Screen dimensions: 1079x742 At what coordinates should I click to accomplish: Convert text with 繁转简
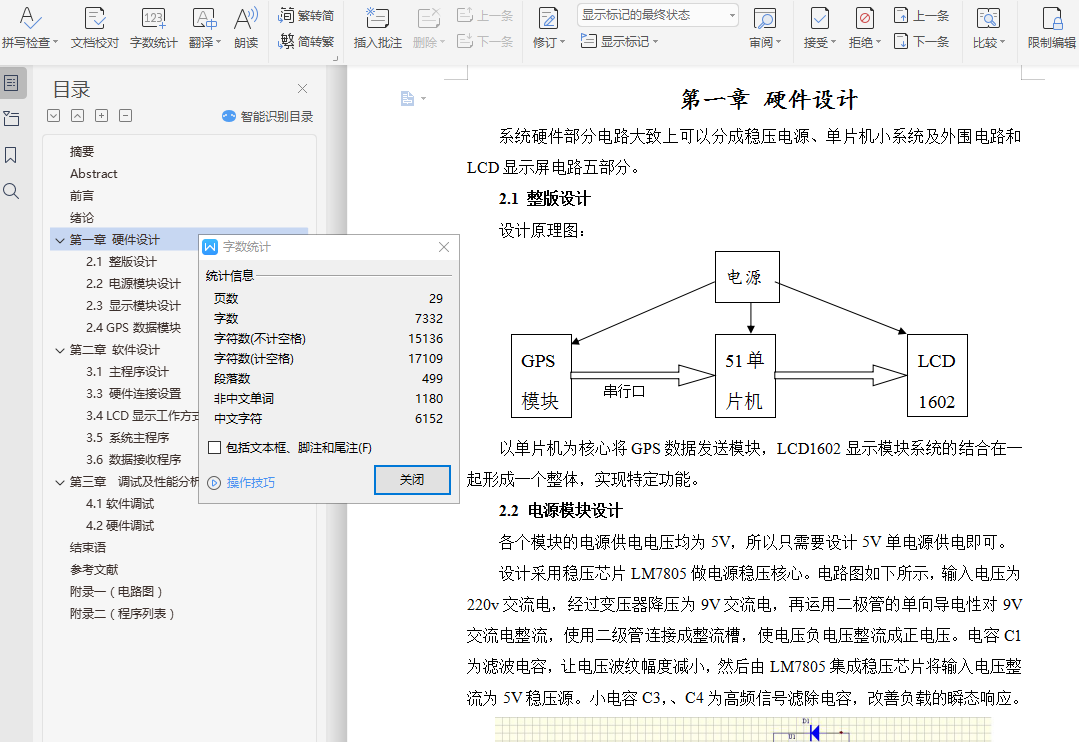[x=306, y=15]
